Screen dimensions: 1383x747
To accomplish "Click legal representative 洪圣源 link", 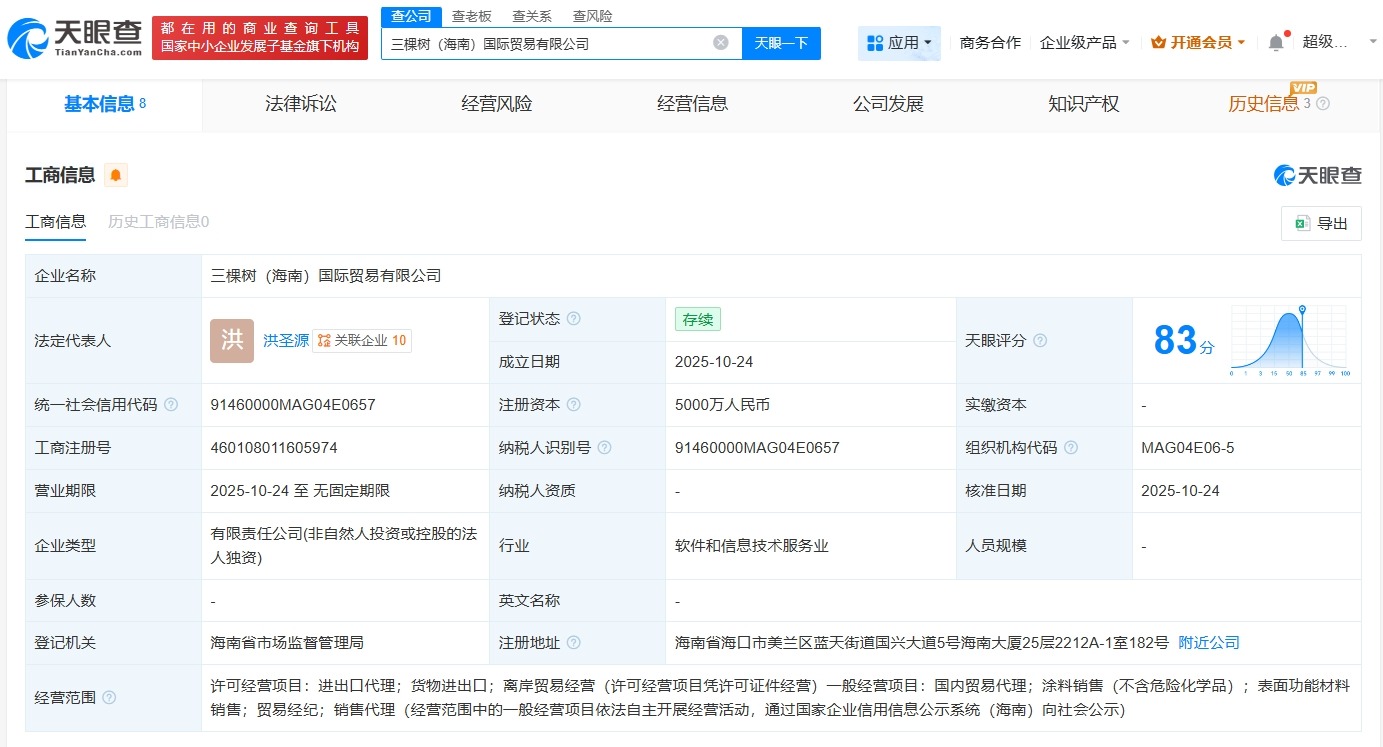I will (285, 340).
